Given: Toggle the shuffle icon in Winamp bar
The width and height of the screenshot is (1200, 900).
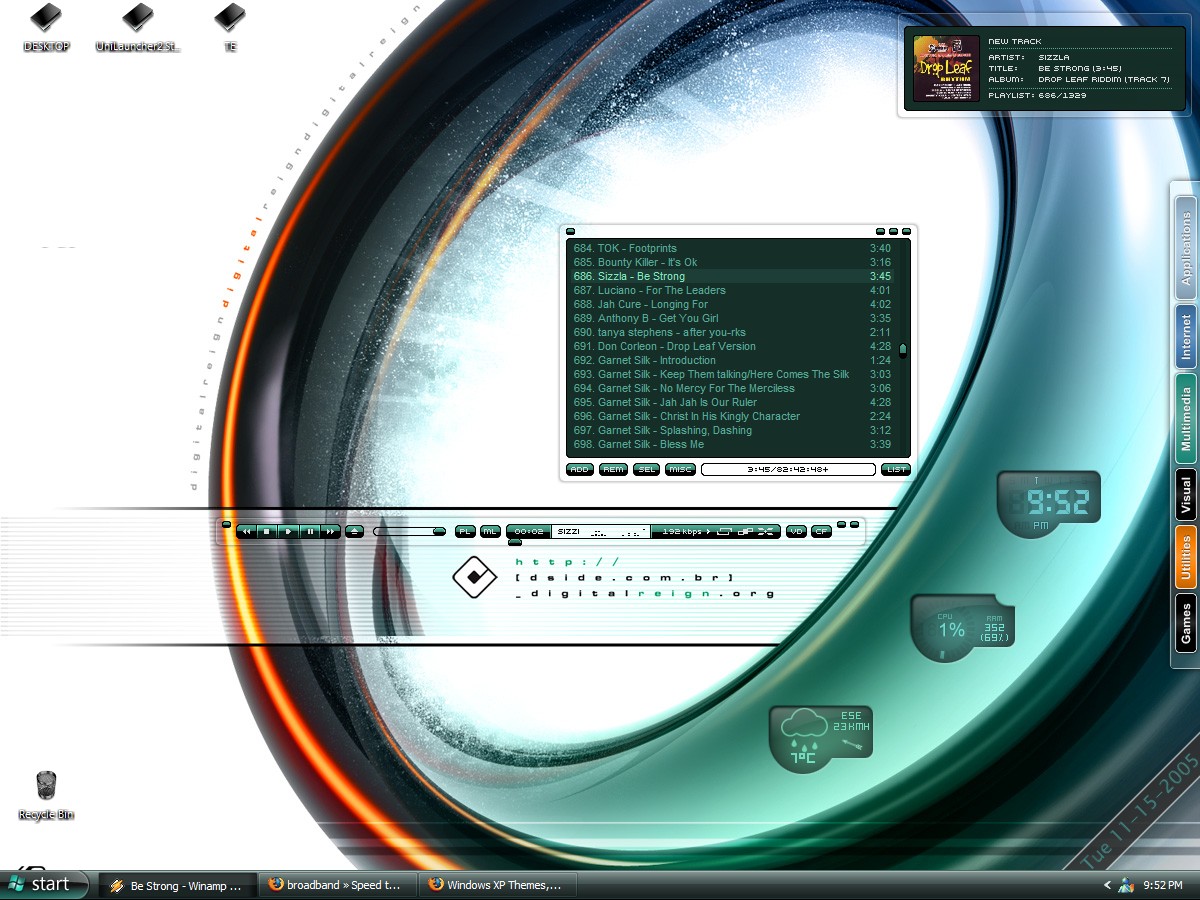Looking at the screenshot, I should (767, 531).
